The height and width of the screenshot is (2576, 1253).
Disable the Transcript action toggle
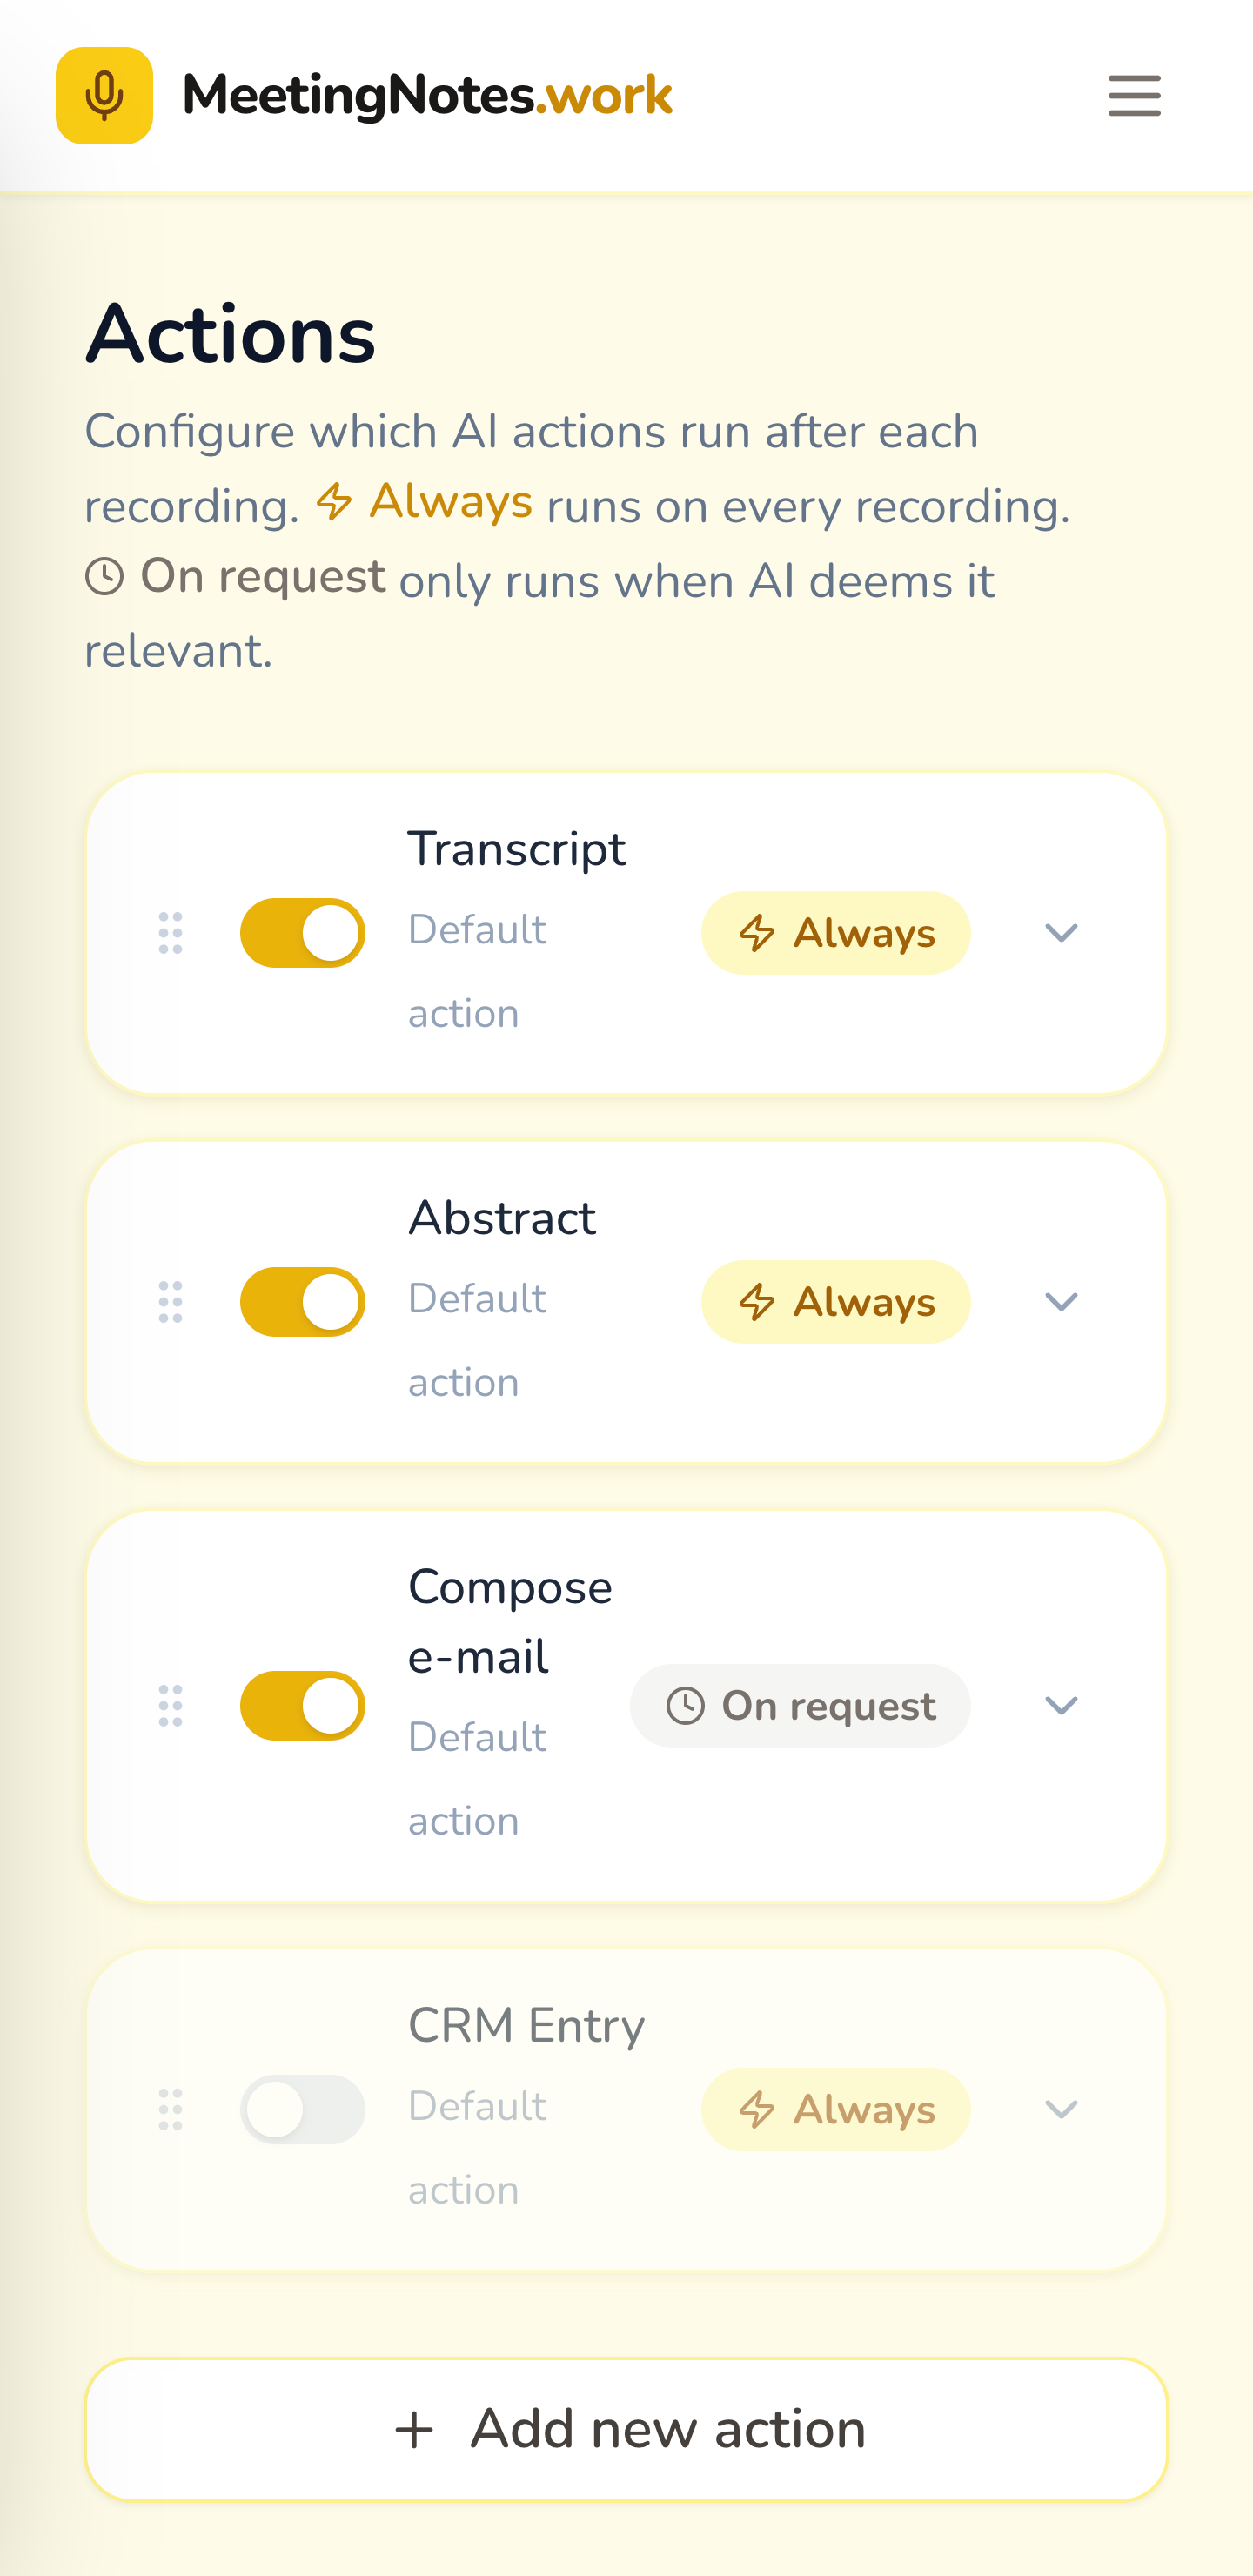(303, 932)
